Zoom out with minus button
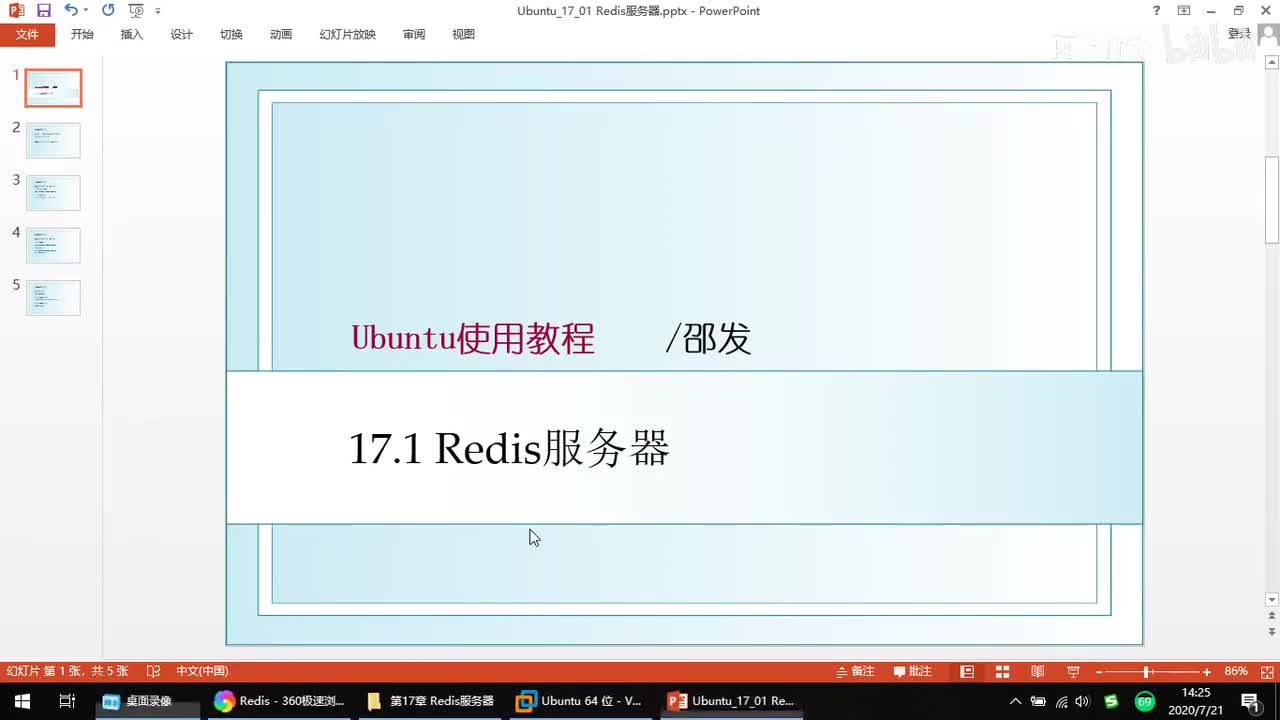This screenshot has width=1280, height=720. (x=1099, y=672)
